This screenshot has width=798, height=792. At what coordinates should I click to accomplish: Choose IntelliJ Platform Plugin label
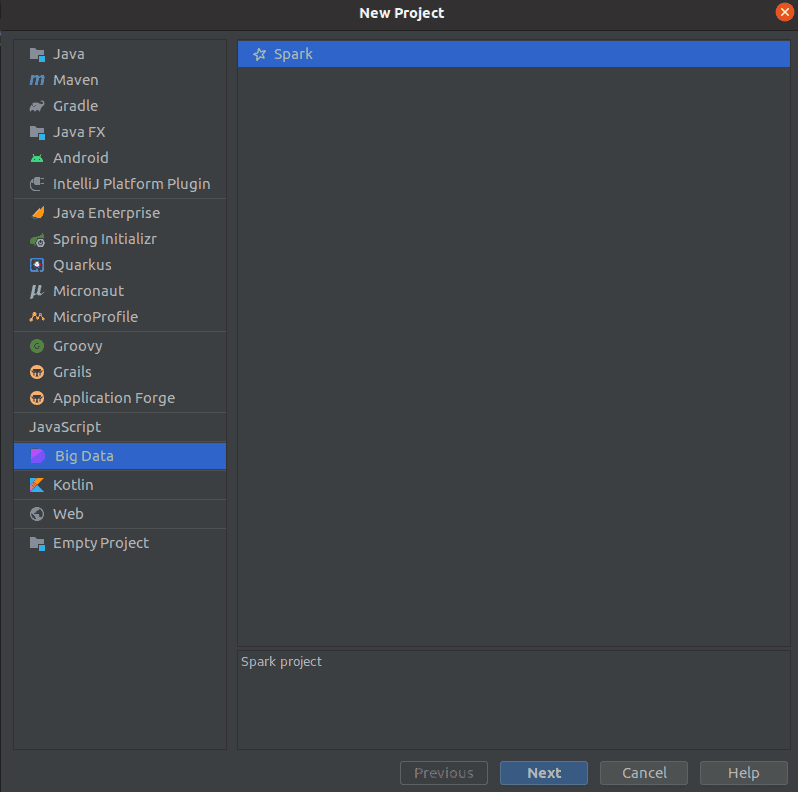(x=131, y=184)
